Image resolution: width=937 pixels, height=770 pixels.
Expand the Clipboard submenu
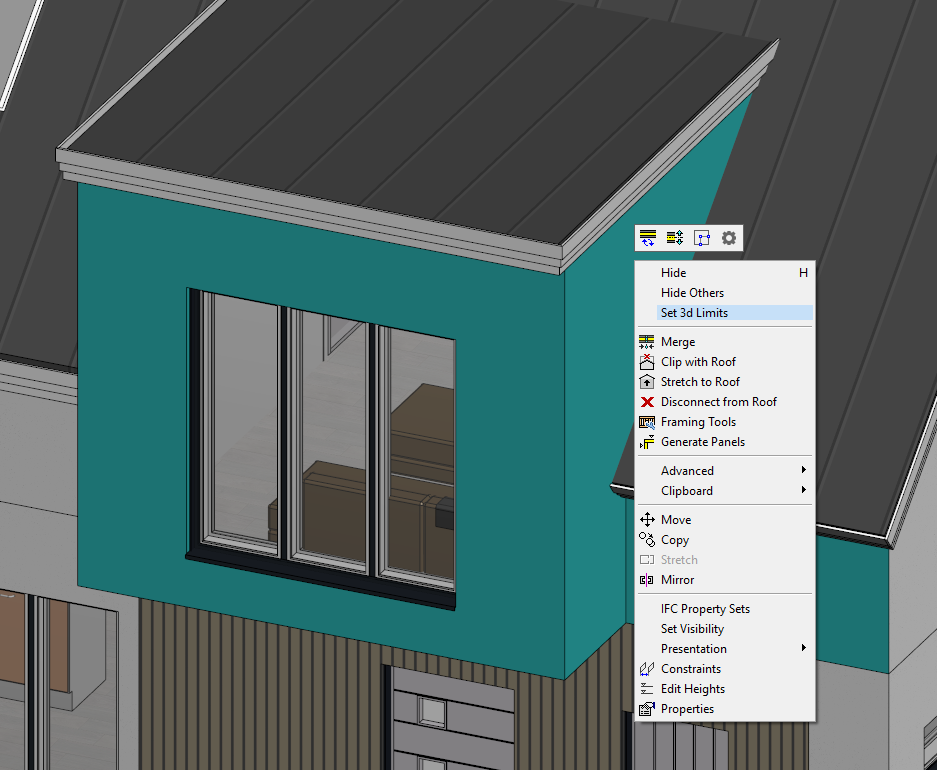pyautogui.click(x=687, y=491)
